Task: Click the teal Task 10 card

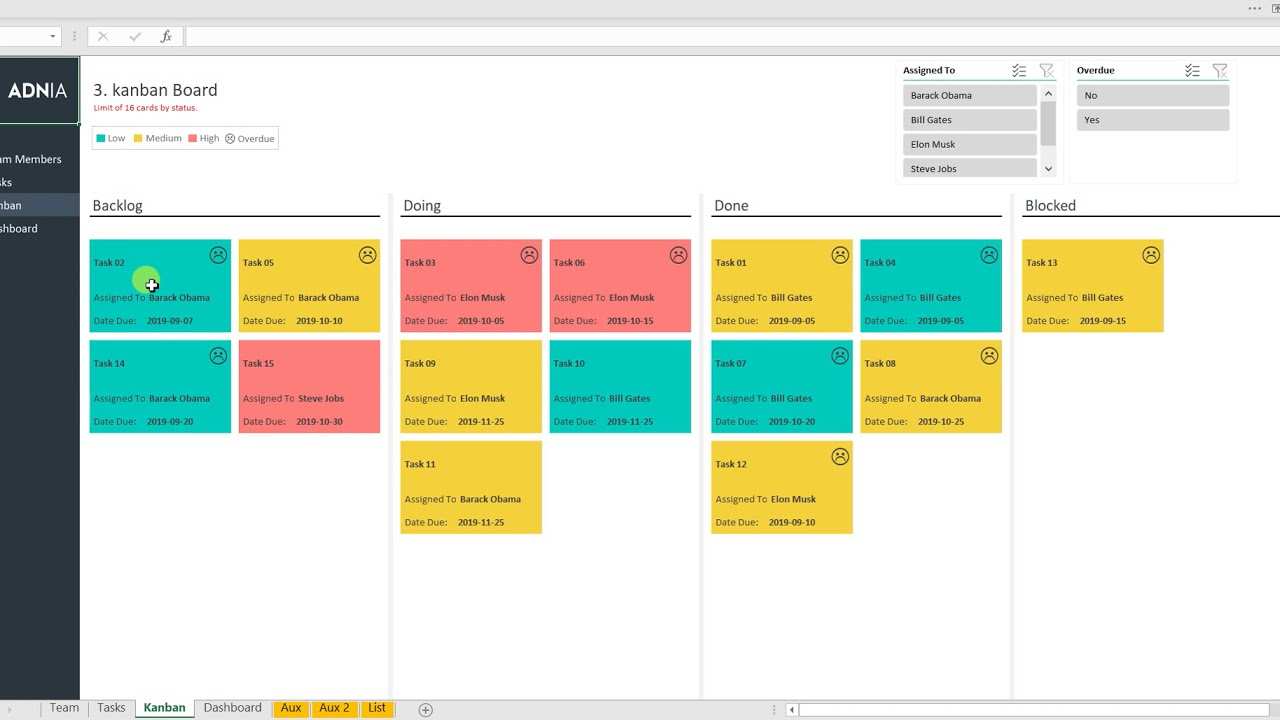Action: point(620,386)
